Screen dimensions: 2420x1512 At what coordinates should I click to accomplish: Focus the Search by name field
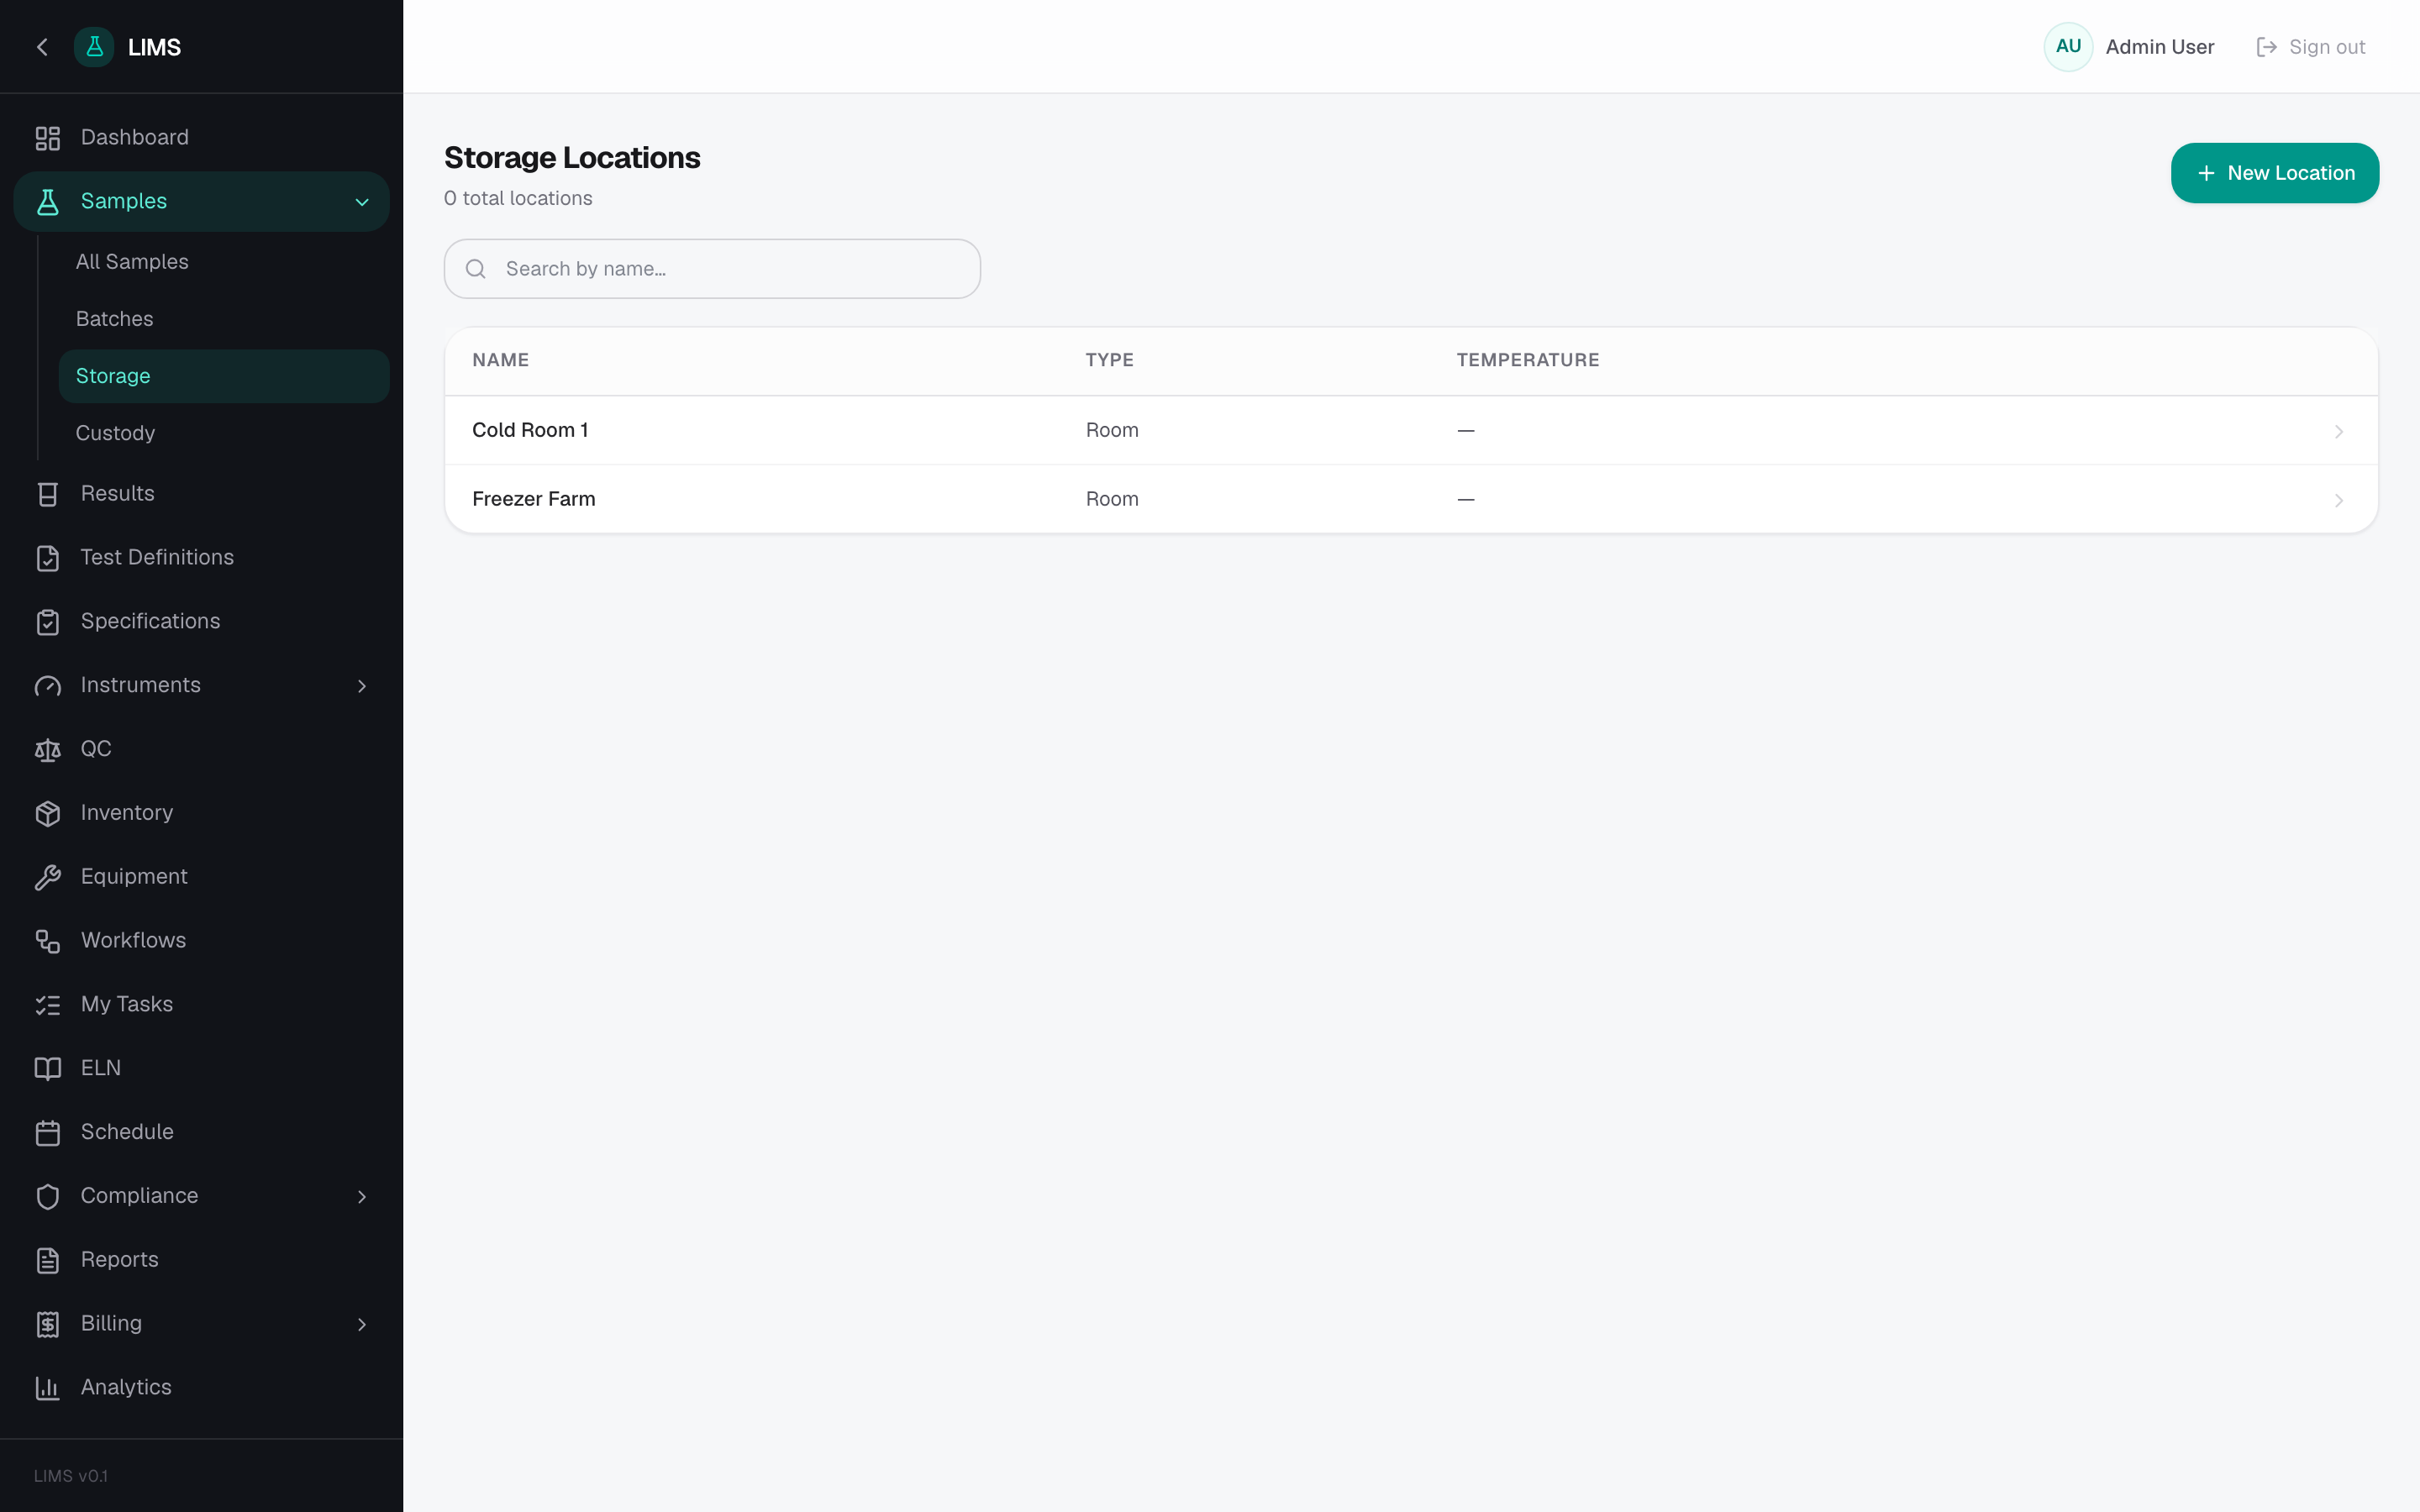[712, 269]
